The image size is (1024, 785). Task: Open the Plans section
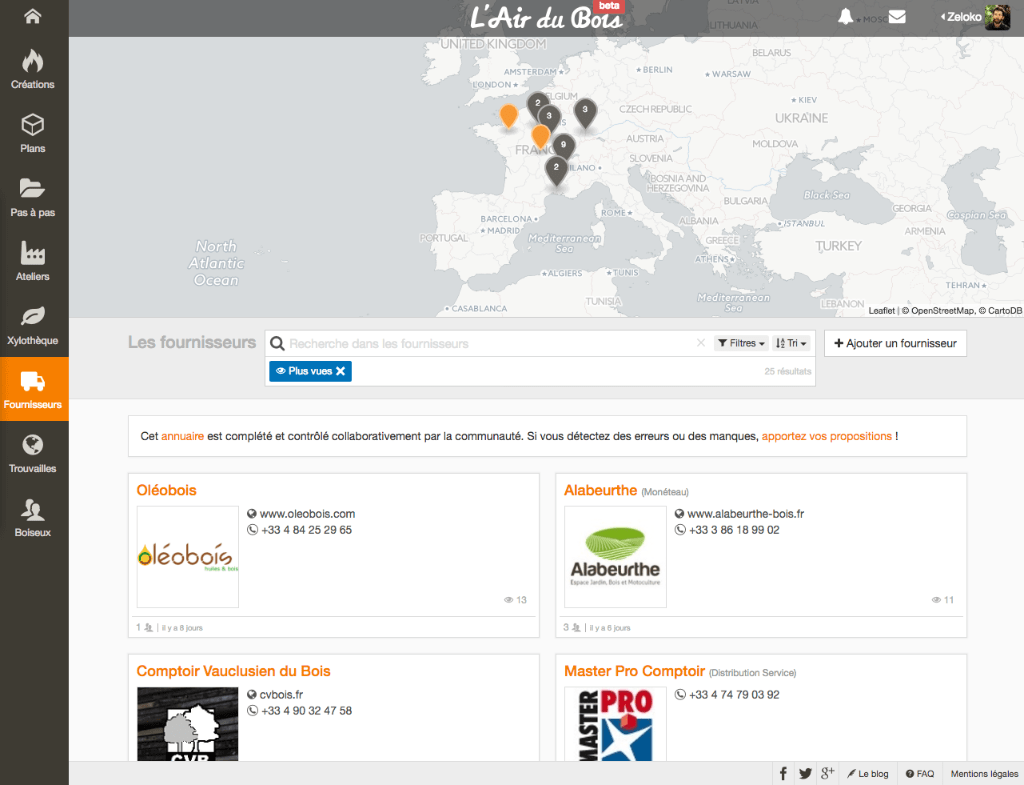tap(33, 133)
